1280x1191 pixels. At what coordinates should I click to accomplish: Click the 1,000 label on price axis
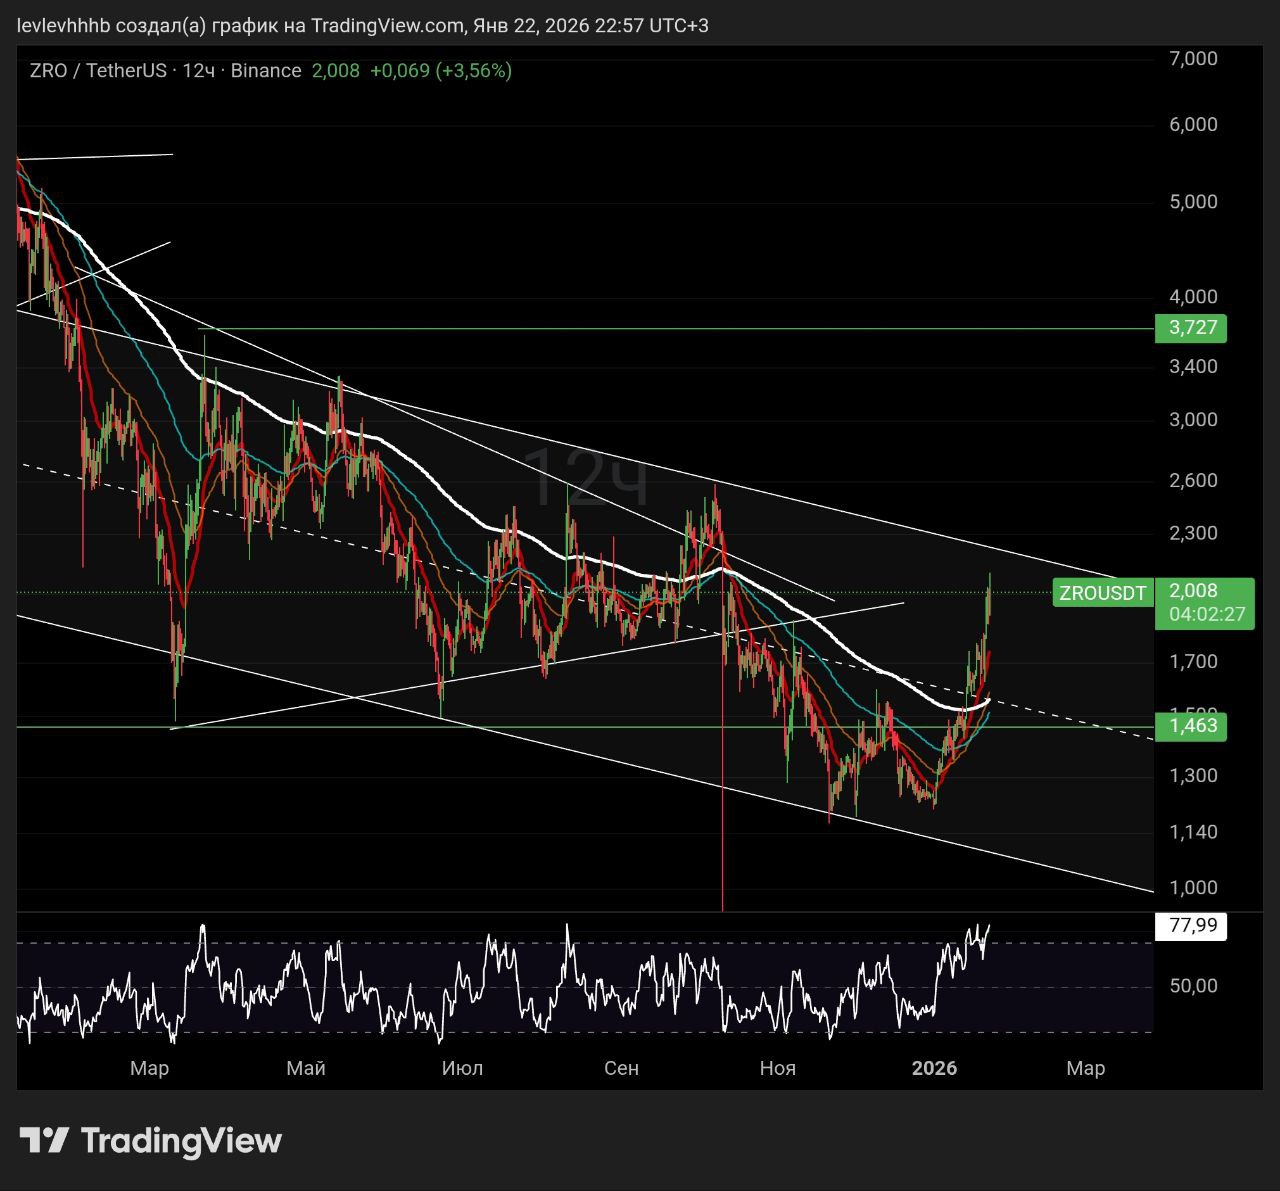(x=1193, y=888)
